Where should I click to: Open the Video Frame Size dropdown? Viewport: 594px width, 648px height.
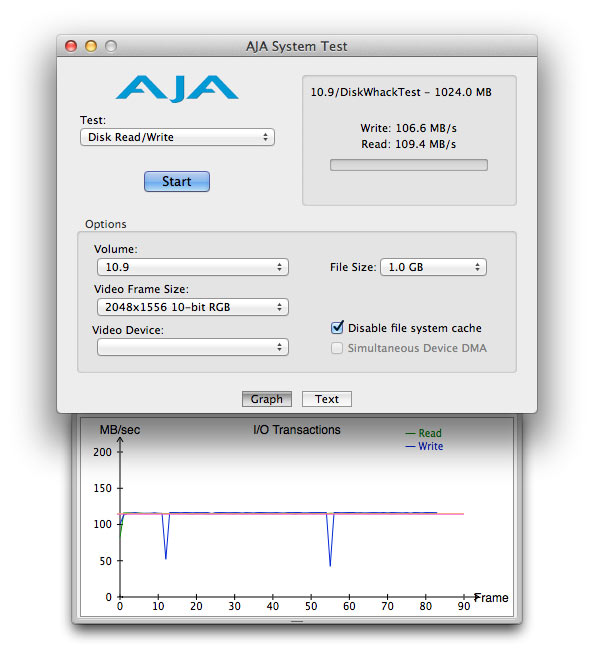tap(193, 307)
